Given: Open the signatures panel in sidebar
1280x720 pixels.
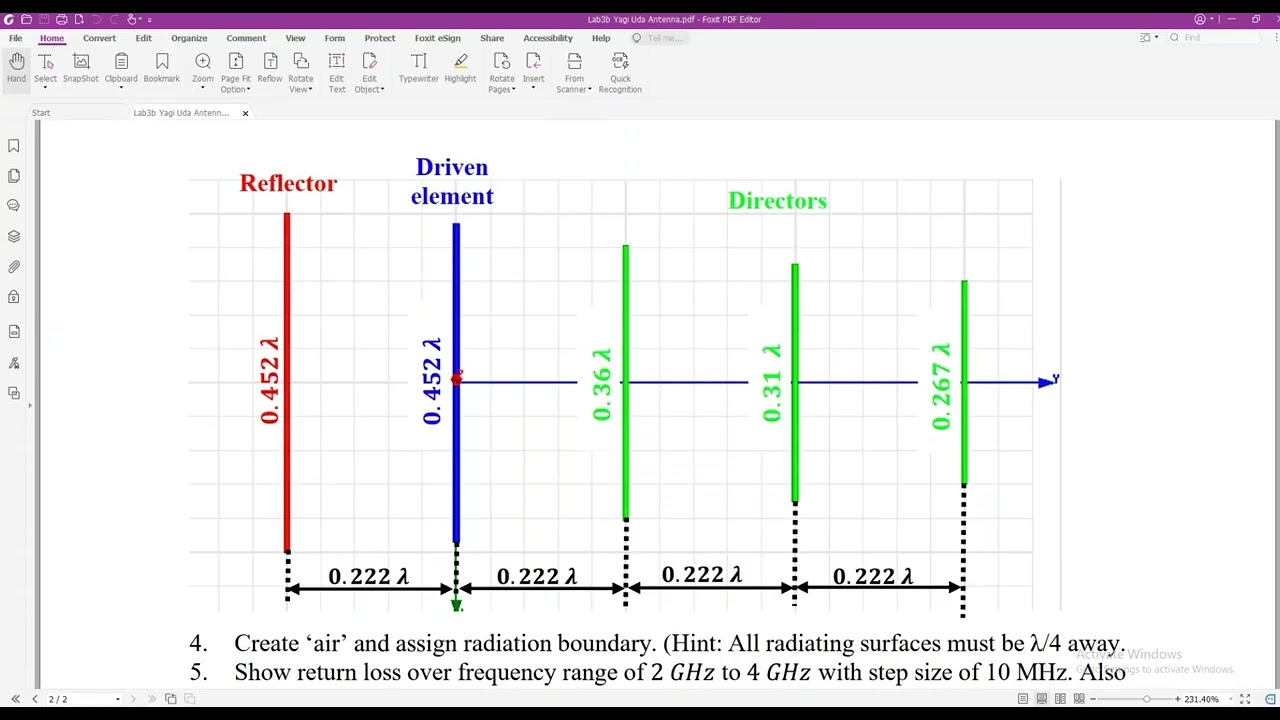Looking at the screenshot, I should click(14, 363).
